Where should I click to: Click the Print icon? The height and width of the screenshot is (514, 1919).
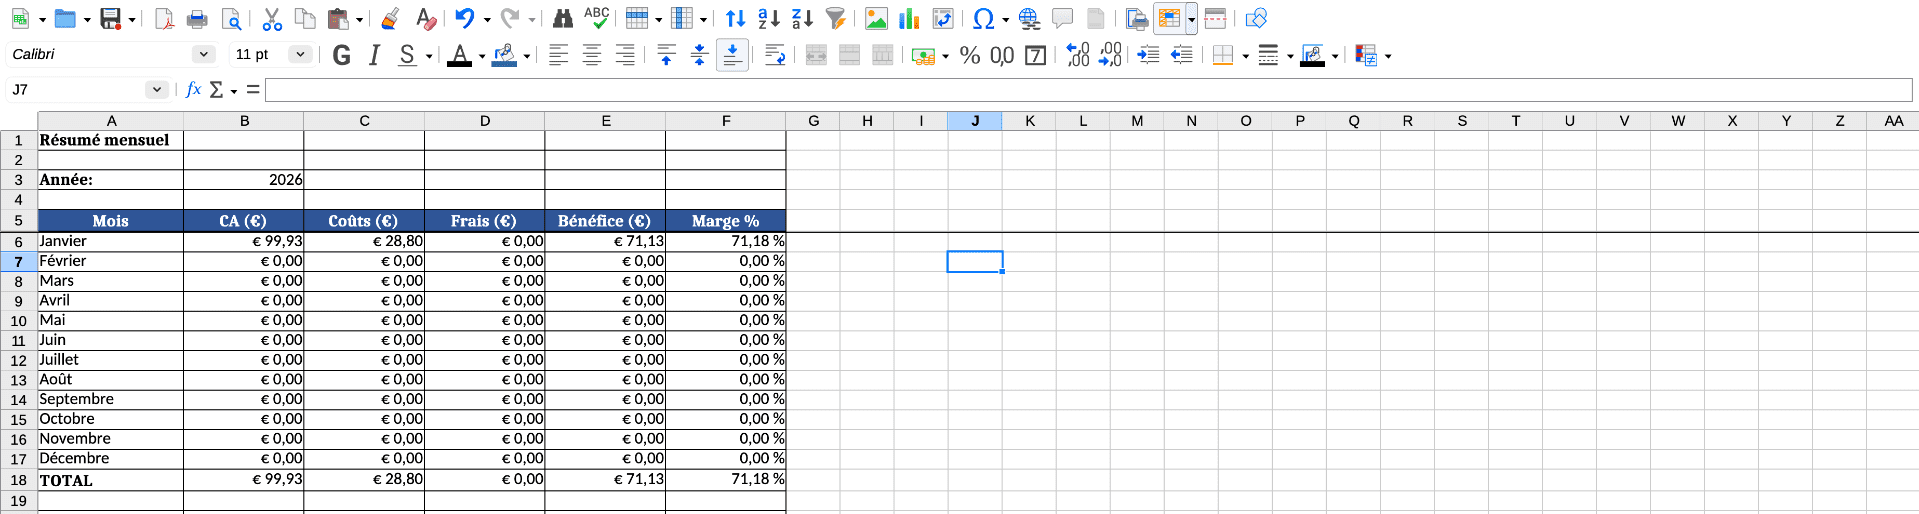(x=198, y=18)
